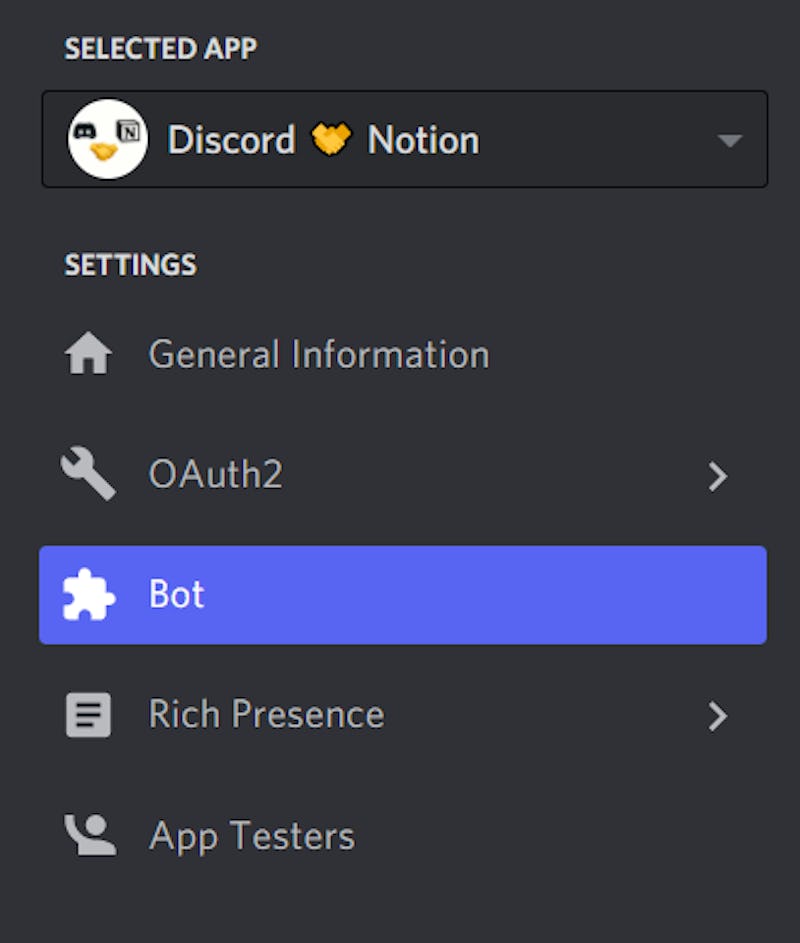Select the Bot settings label
Image resolution: width=800 pixels, height=943 pixels.
coord(176,595)
